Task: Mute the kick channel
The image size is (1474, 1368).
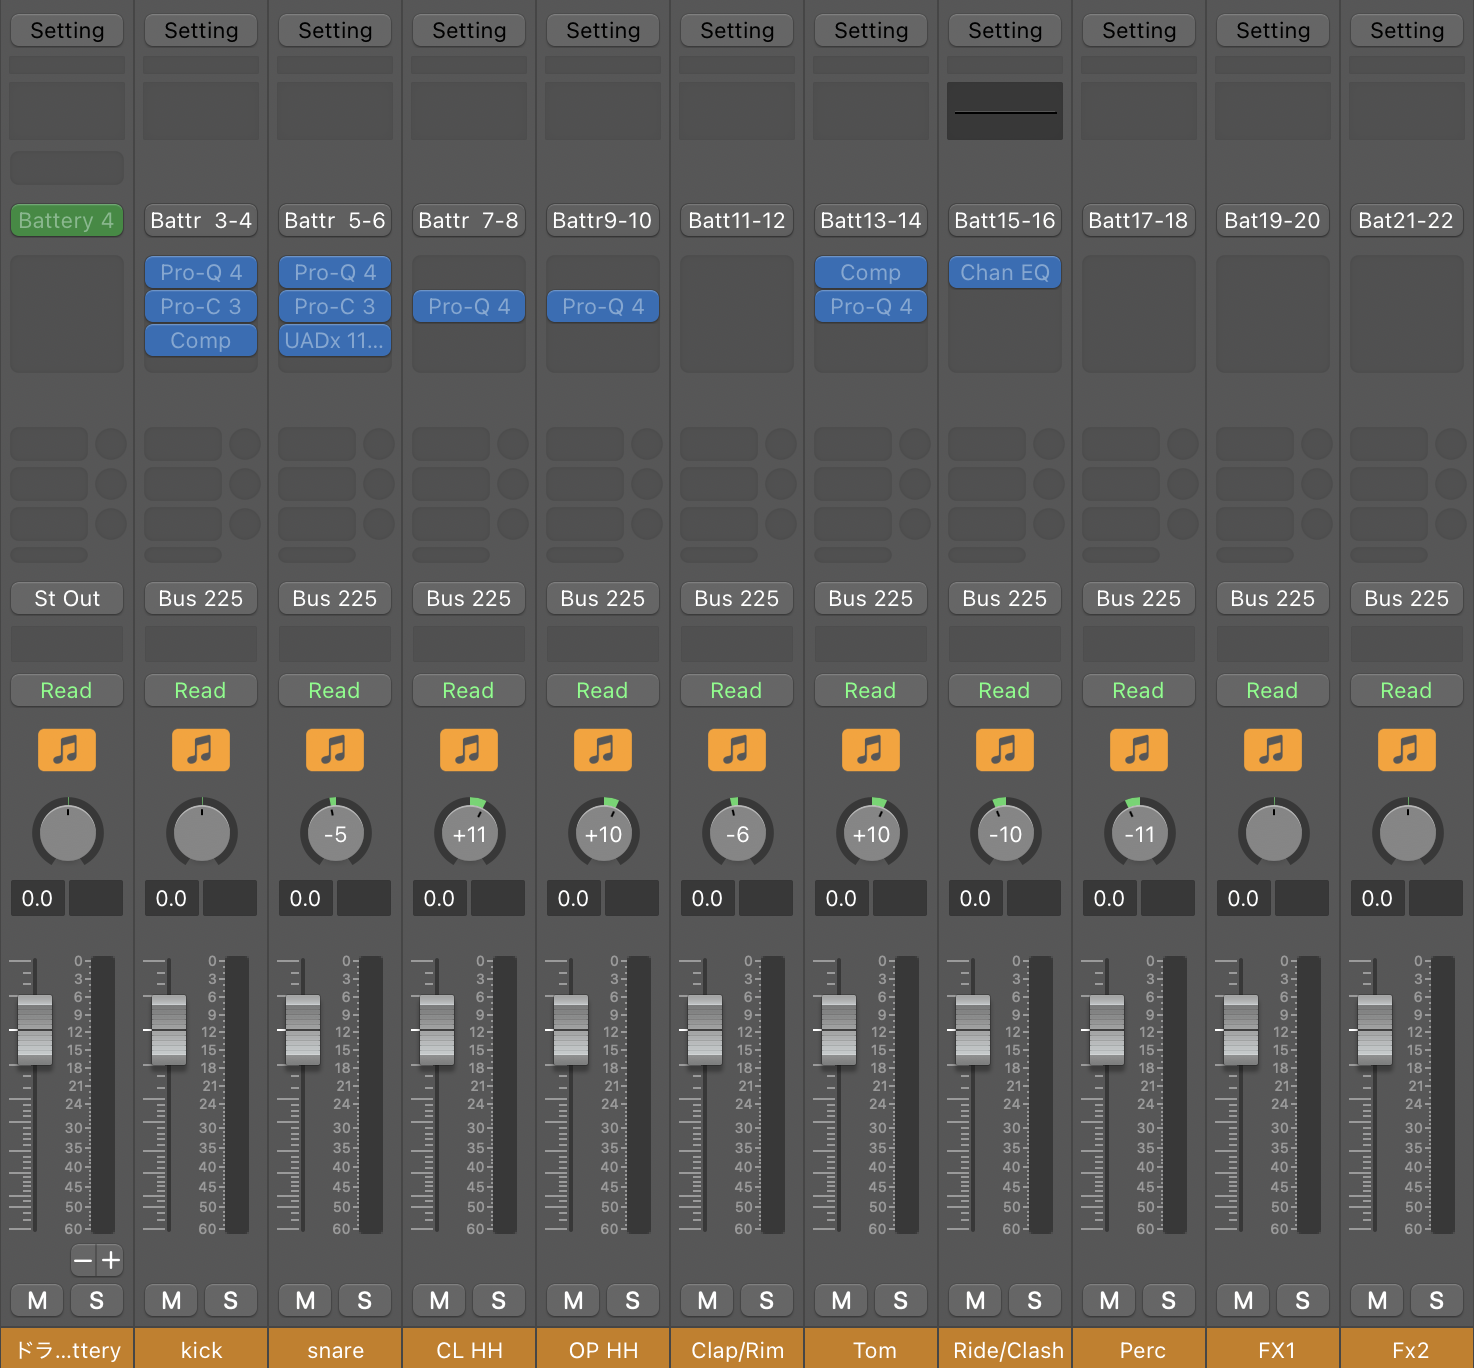Action: tap(172, 1300)
